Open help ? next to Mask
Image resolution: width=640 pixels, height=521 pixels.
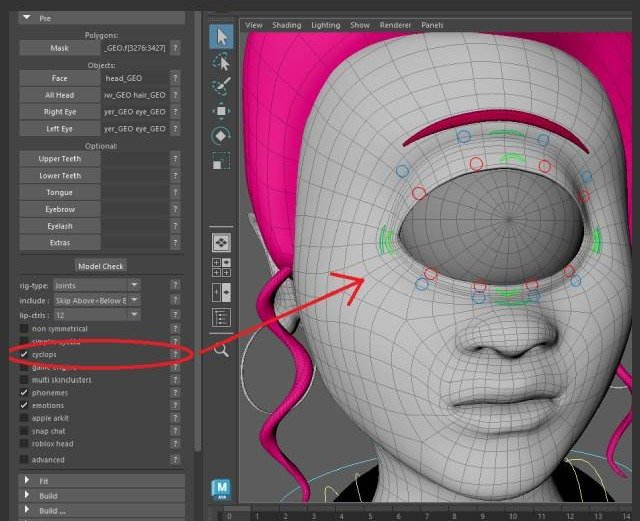coord(175,48)
